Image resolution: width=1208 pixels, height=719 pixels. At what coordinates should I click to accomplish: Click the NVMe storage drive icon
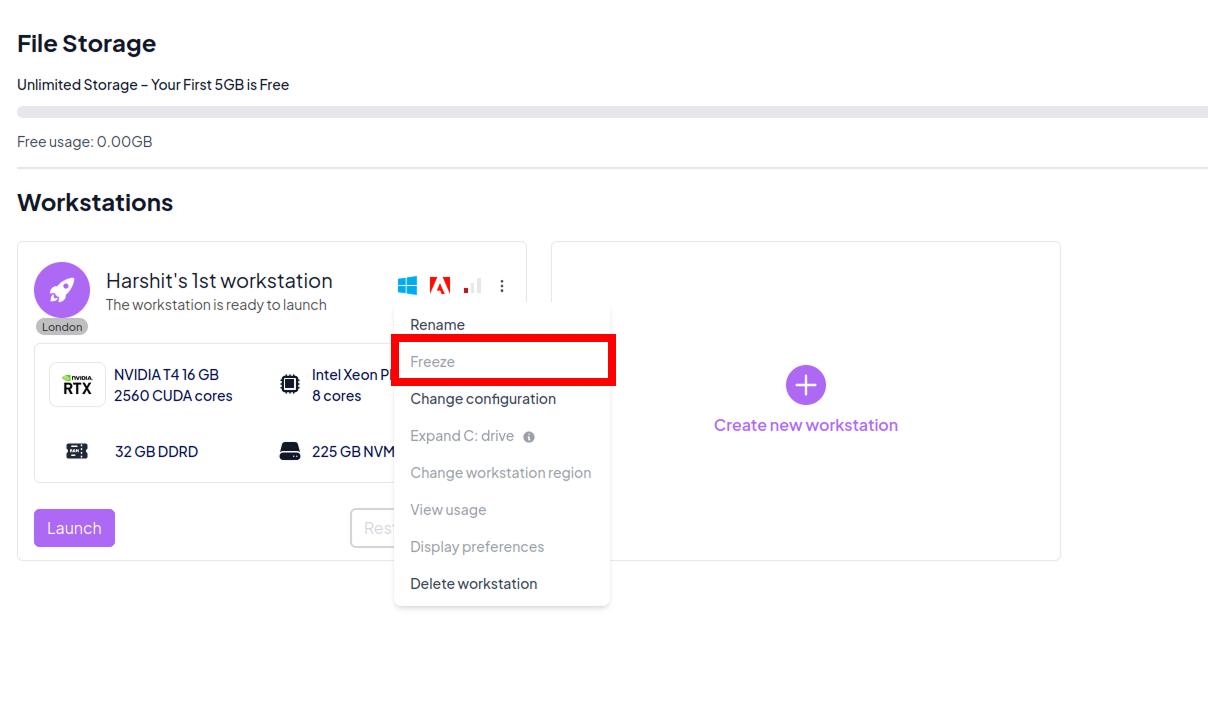(x=289, y=451)
